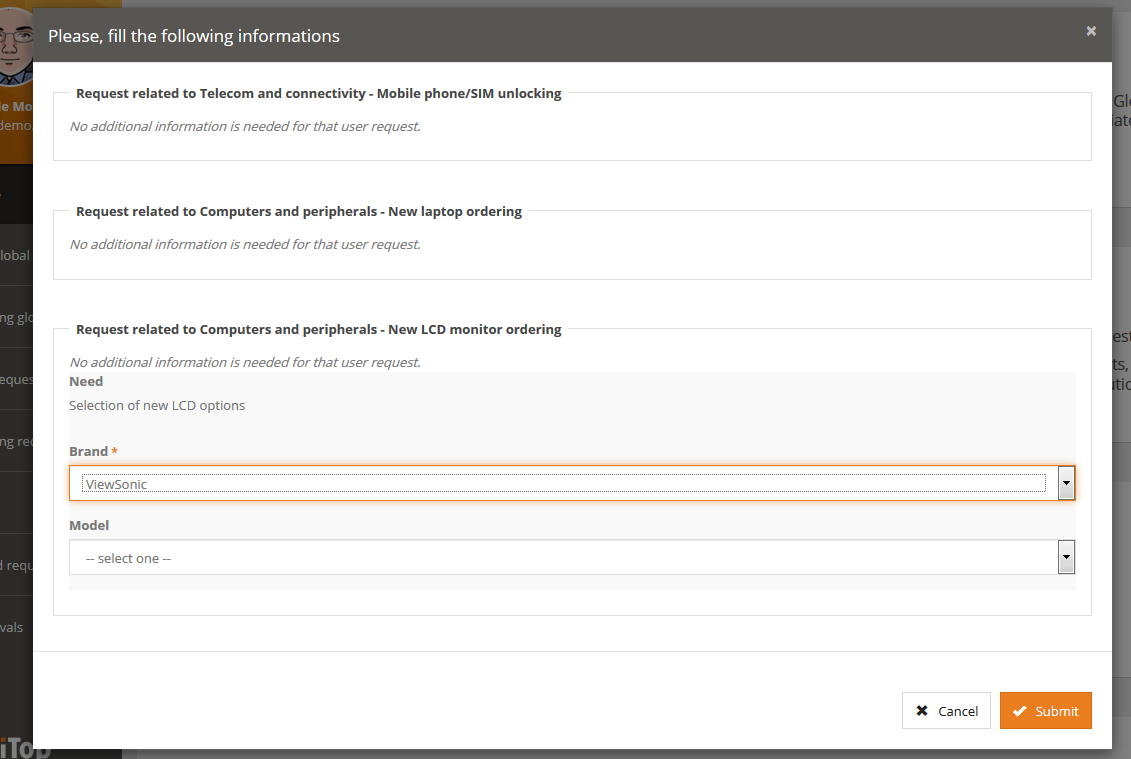Expand the Brand dropdown arrow
This screenshot has height=759, width=1131.
coord(1066,483)
